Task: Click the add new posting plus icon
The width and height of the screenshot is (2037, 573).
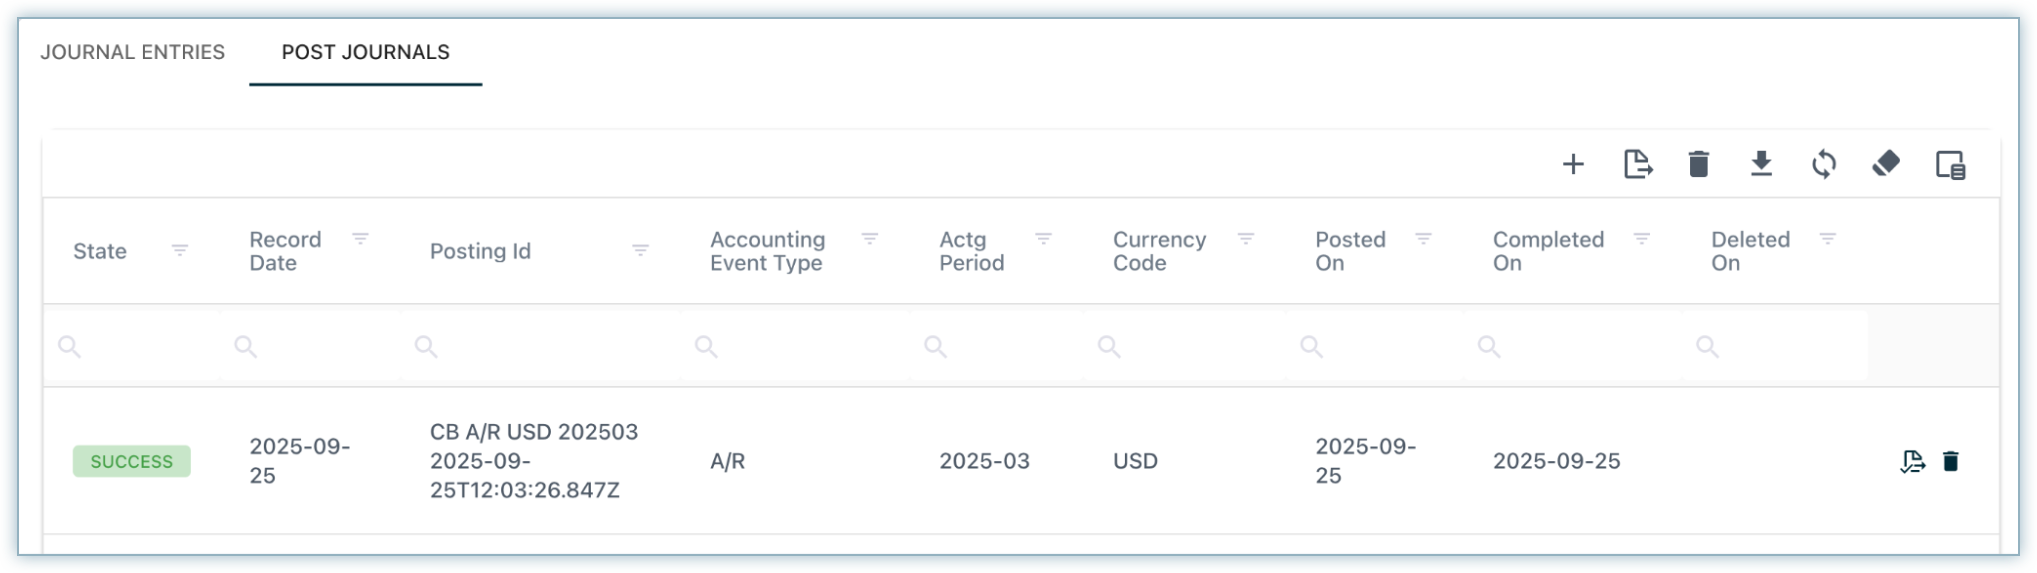Action: coord(1573,164)
